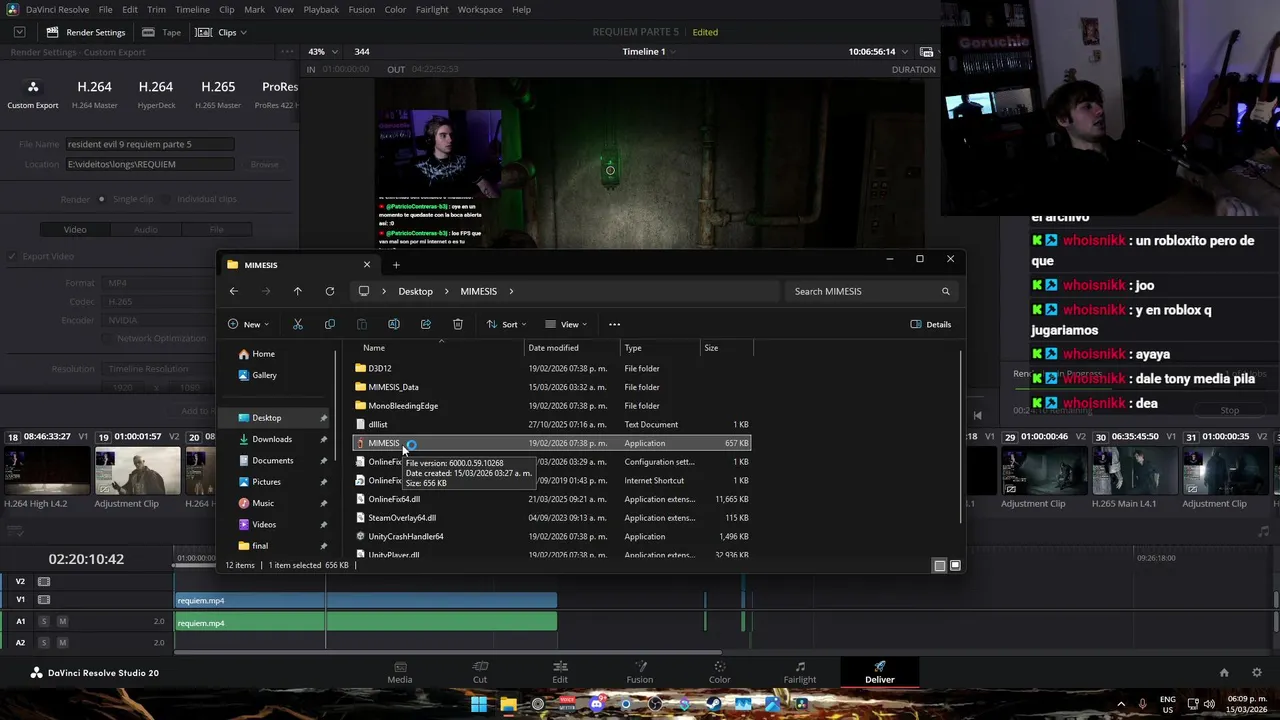Open the Fairlight menu in menu bar
The width and height of the screenshot is (1280, 720).
[432, 10]
